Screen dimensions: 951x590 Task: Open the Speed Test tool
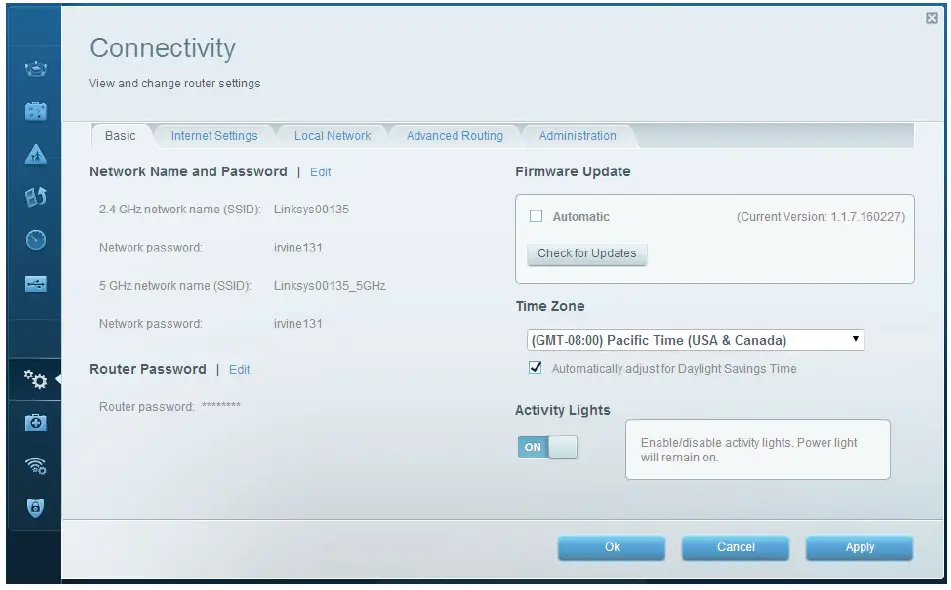34,240
